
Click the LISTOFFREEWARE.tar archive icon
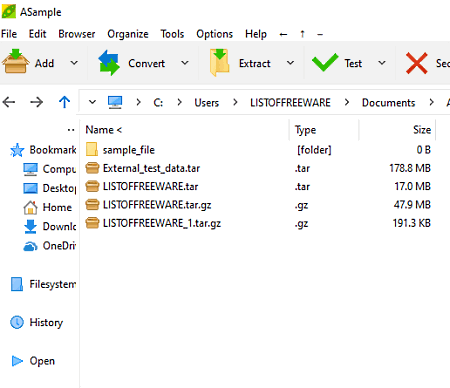click(x=92, y=186)
